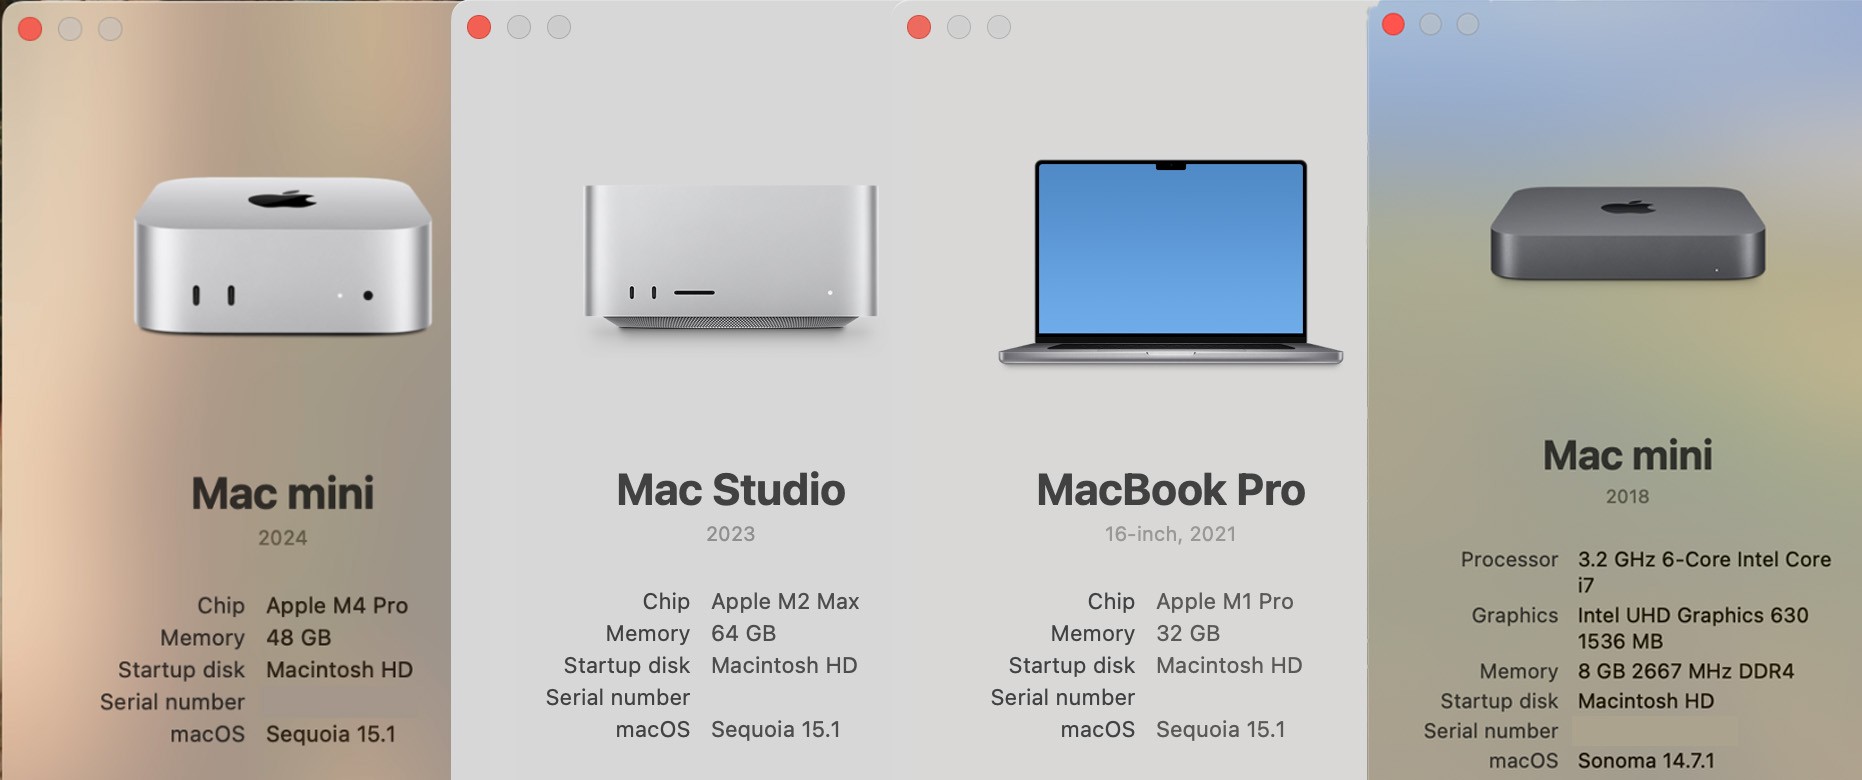Click the space gray Mac mini 2018 image
Screen dimensions: 1862x780
click(x=1628, y=233)
